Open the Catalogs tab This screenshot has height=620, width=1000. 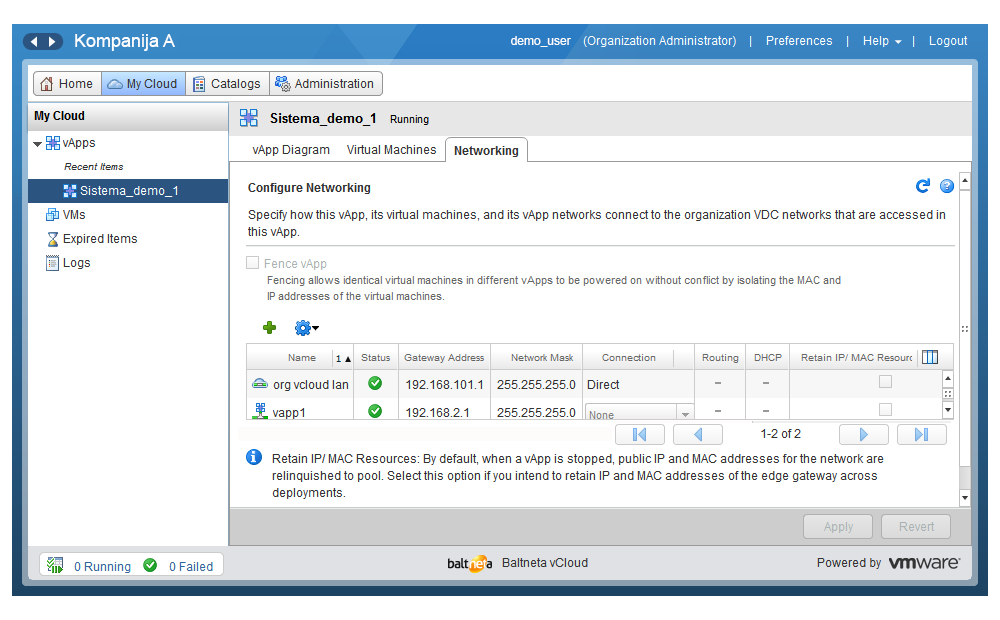227,84
